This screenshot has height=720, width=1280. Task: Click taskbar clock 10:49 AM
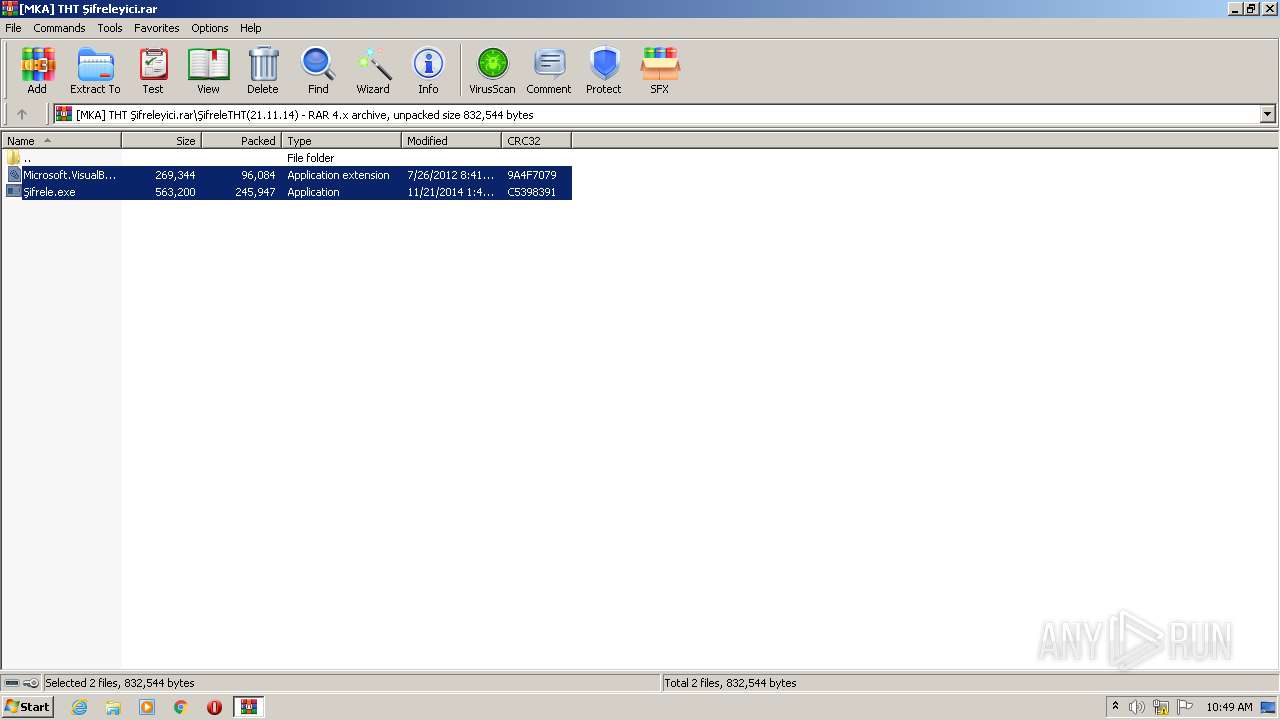click(x=1229, y=707)
